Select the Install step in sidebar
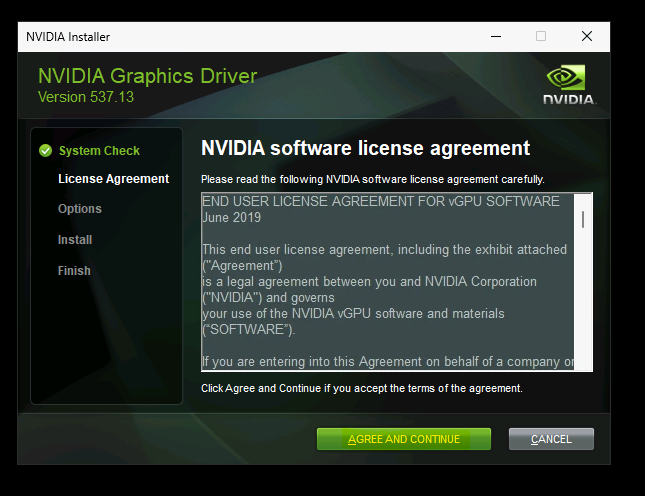 75,240
